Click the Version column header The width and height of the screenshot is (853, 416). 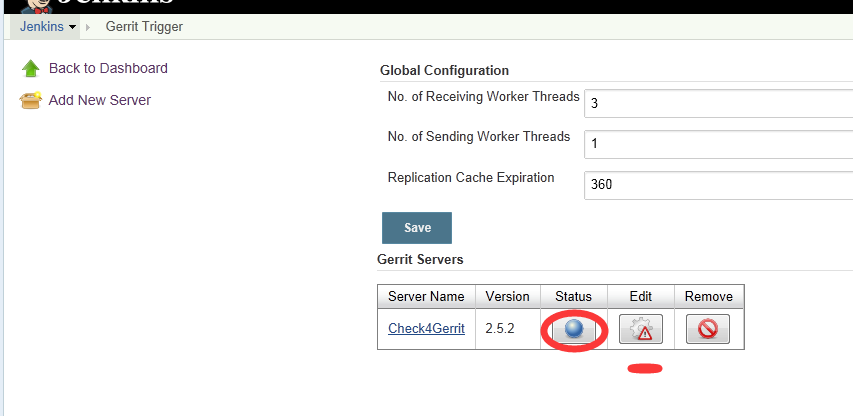tap(508, 296)
